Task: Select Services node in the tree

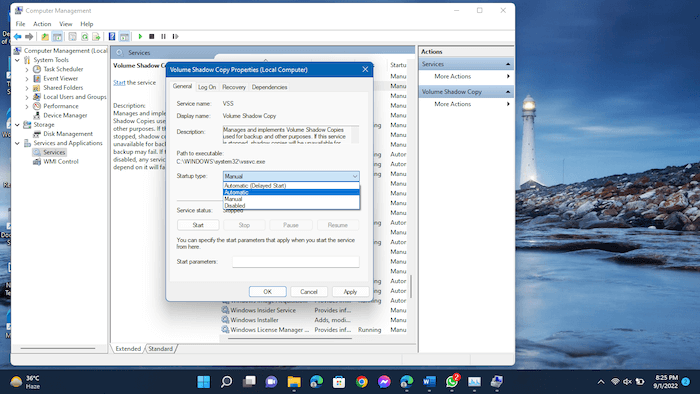Action: [x=54, y=153]
